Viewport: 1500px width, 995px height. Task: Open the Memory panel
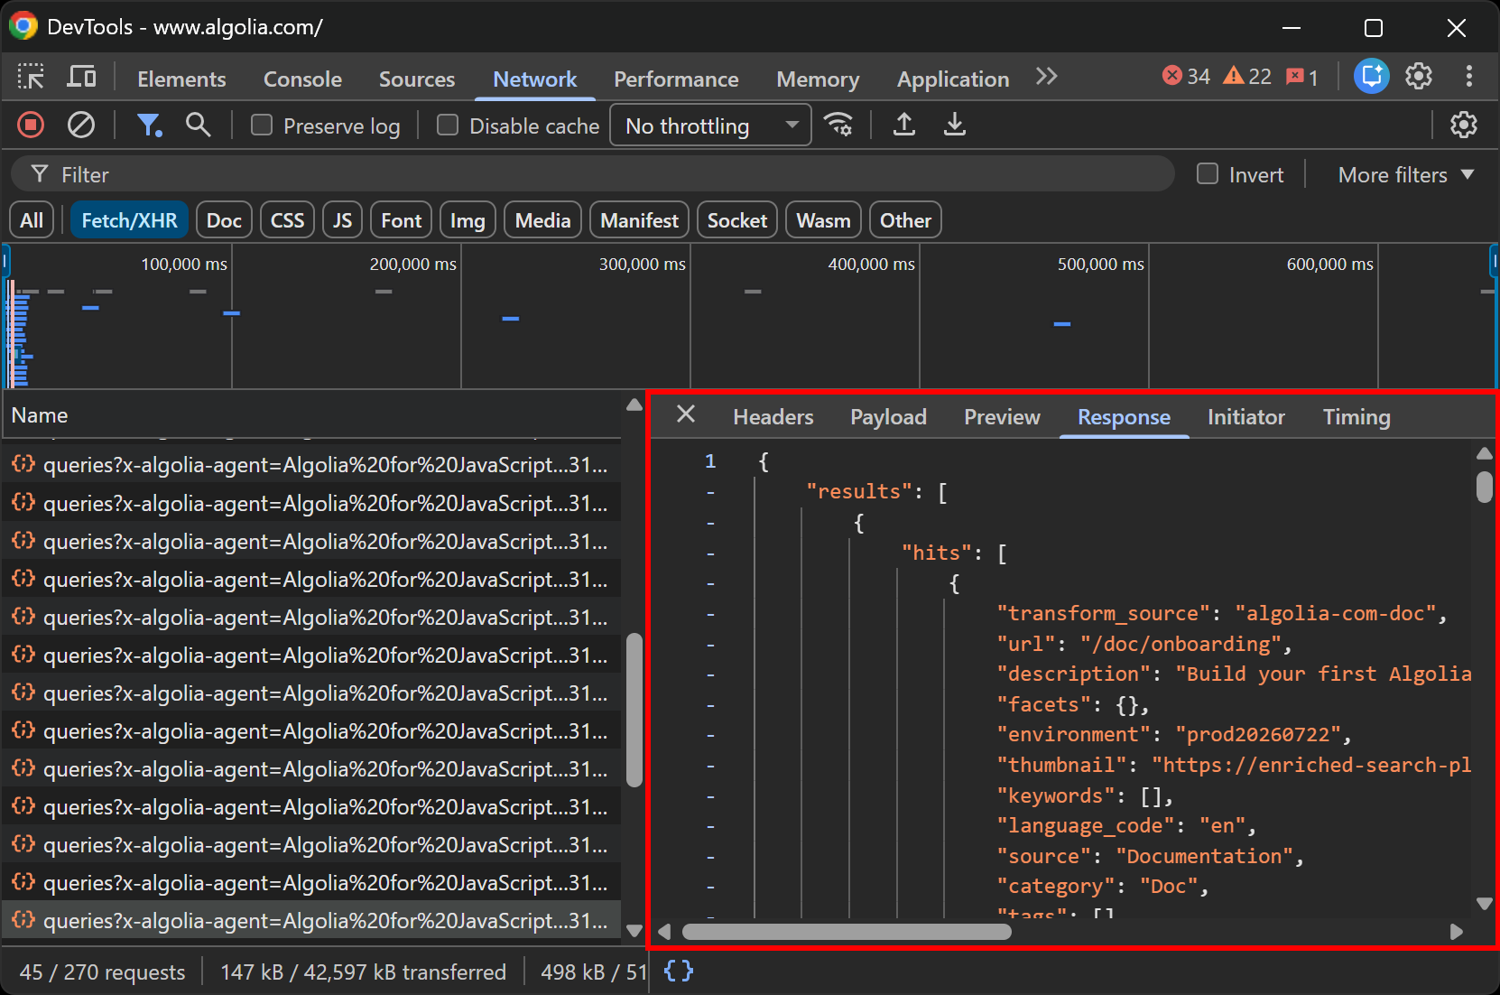[x=817, y=78]
